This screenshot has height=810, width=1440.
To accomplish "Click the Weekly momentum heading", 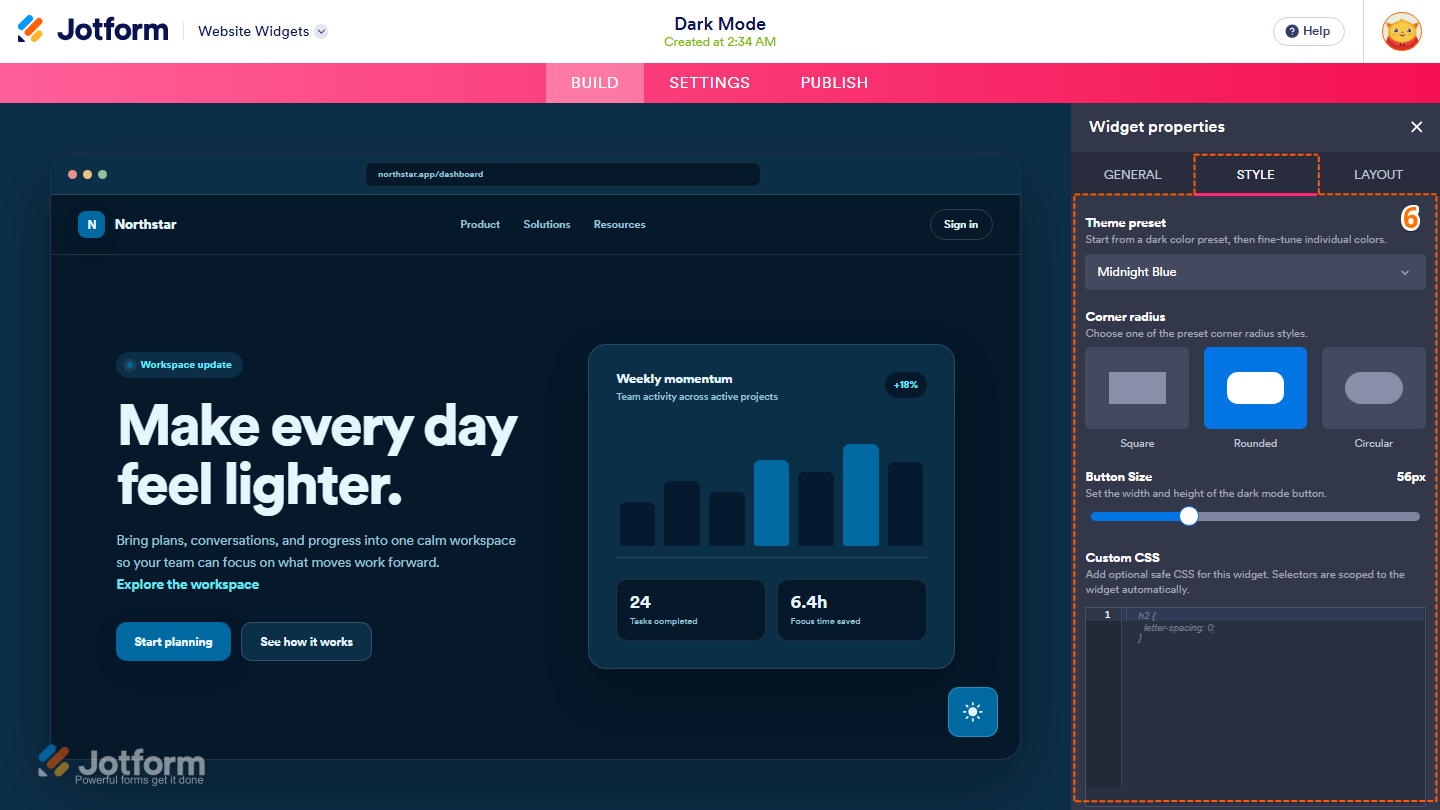I will pyautogui.click(x=674, y=379).
